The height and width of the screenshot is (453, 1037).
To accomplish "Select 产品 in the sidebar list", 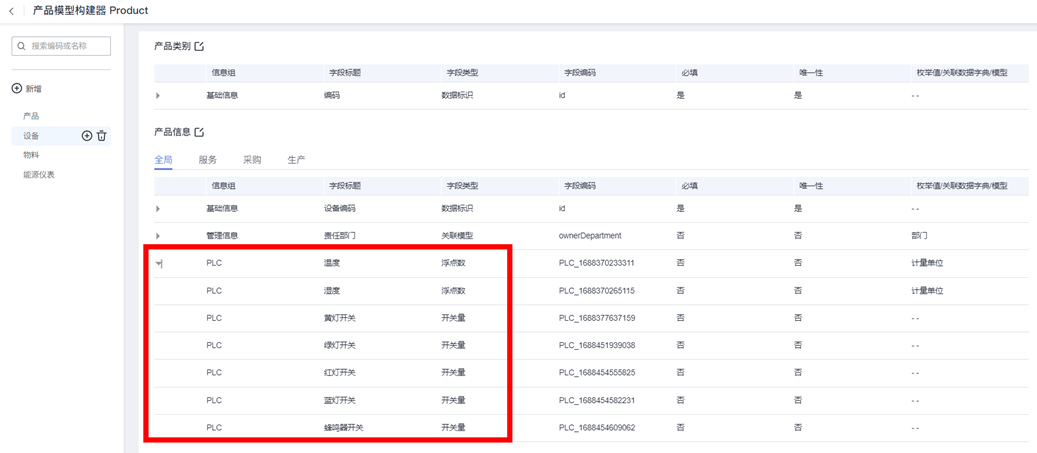I will click(x=31, y=116).
